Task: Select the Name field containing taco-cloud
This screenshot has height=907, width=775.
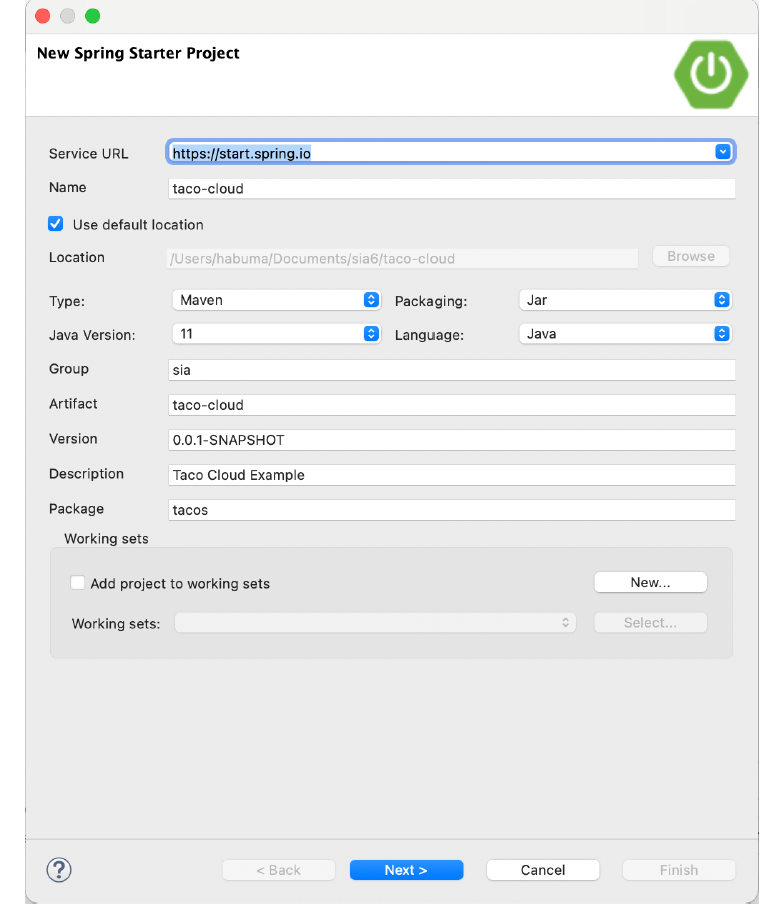Action: click(450, 187)
